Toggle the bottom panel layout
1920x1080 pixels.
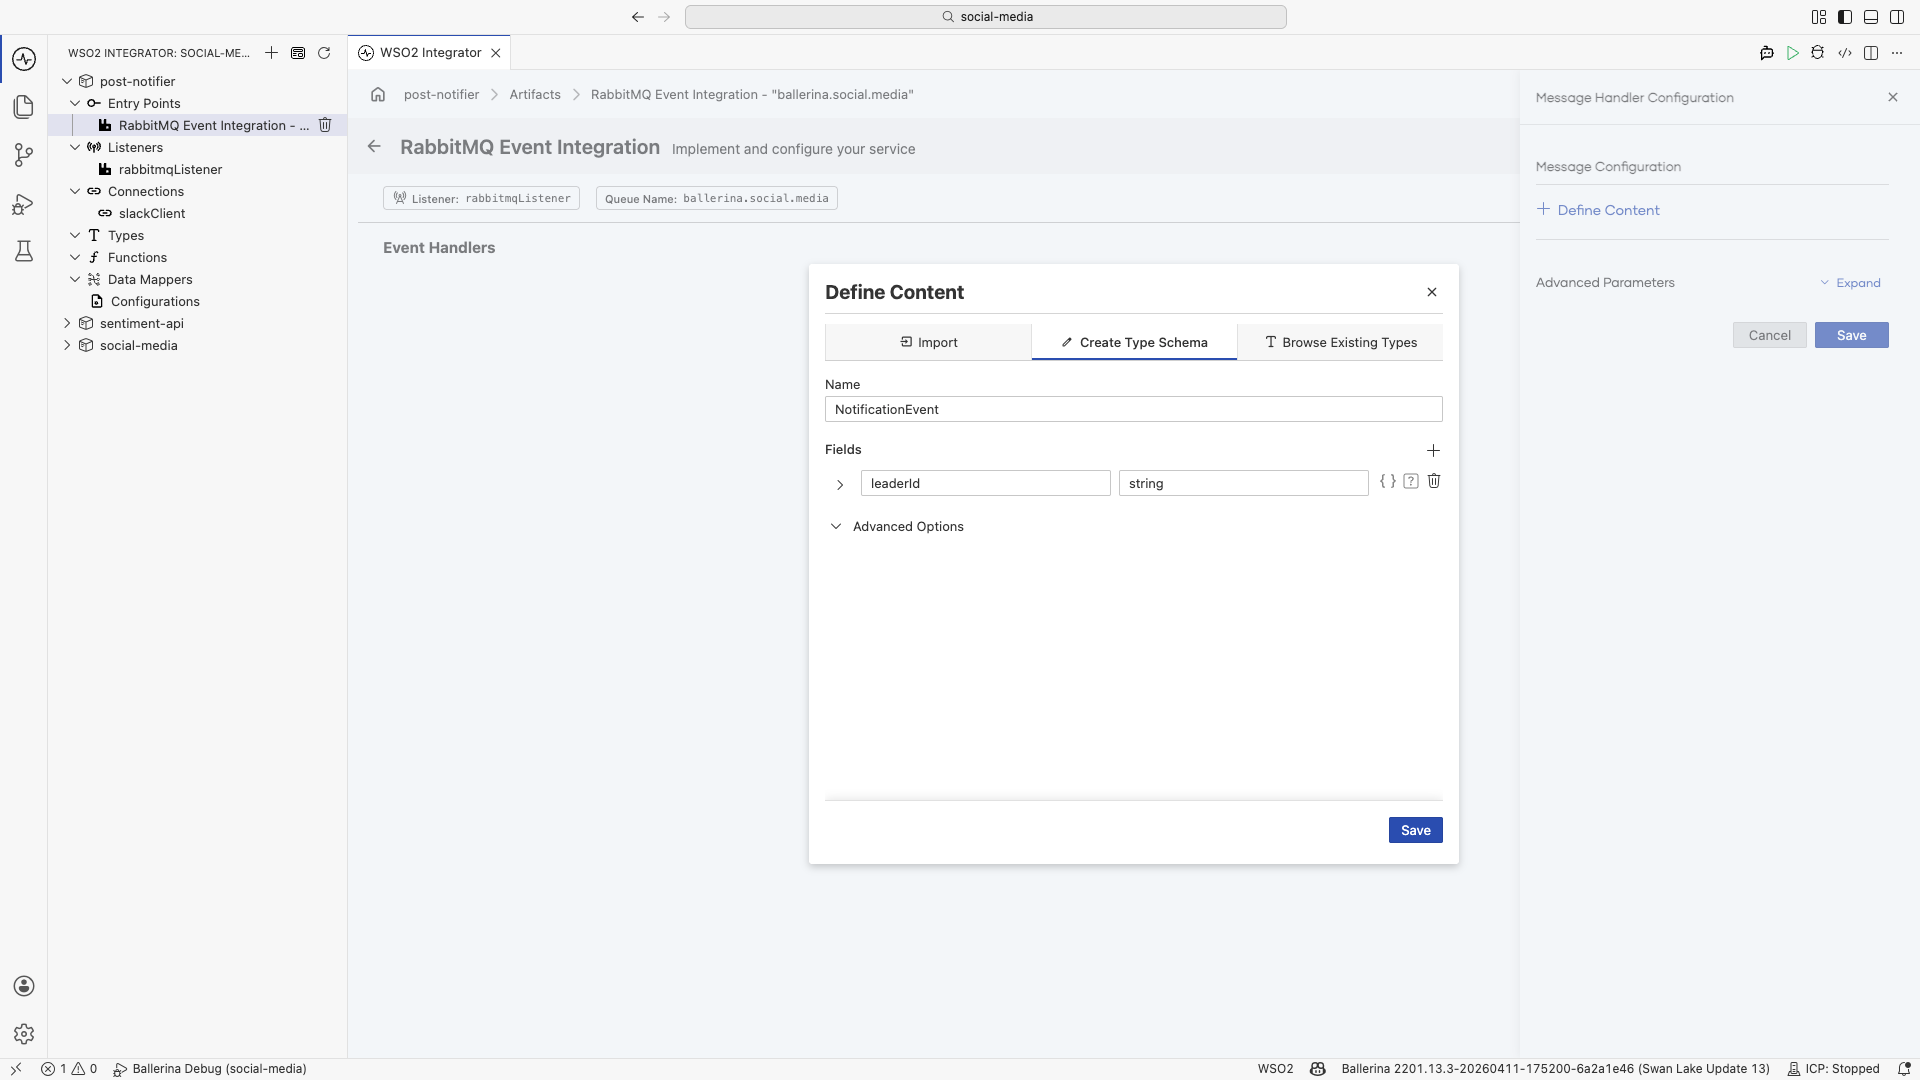coord(1871,17)
